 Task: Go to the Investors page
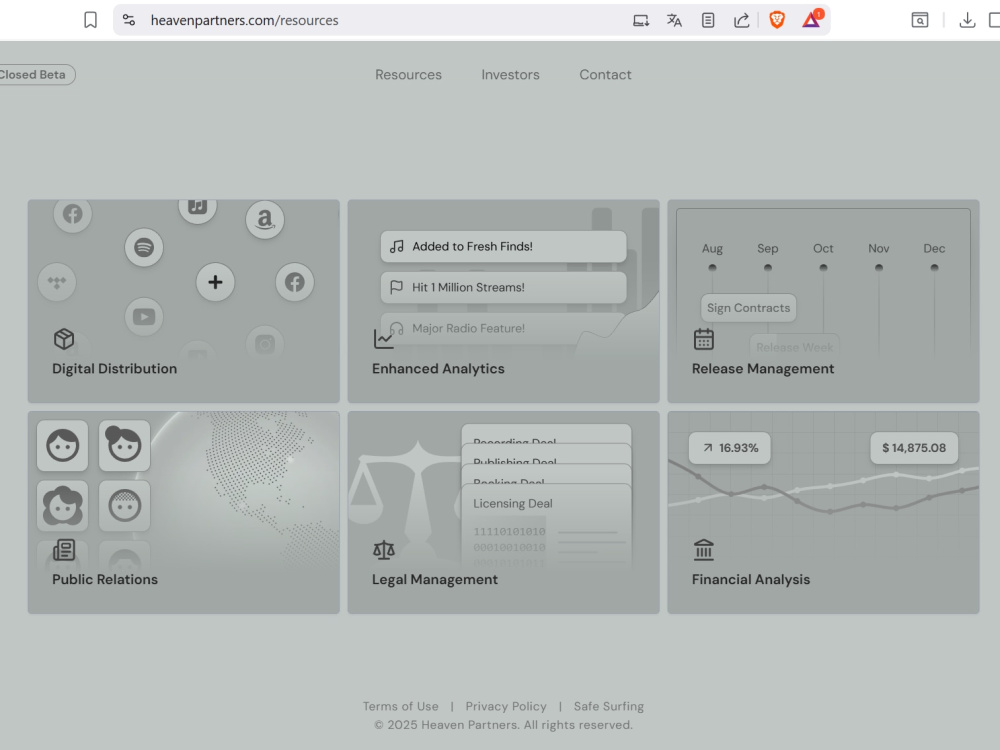click(510, 75)
